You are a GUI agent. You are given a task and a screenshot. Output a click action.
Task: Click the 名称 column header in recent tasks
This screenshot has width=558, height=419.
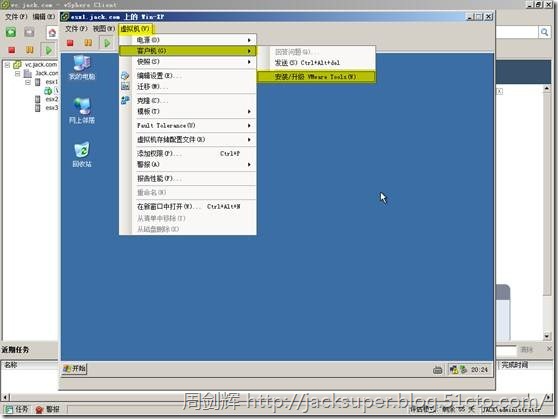11,365
